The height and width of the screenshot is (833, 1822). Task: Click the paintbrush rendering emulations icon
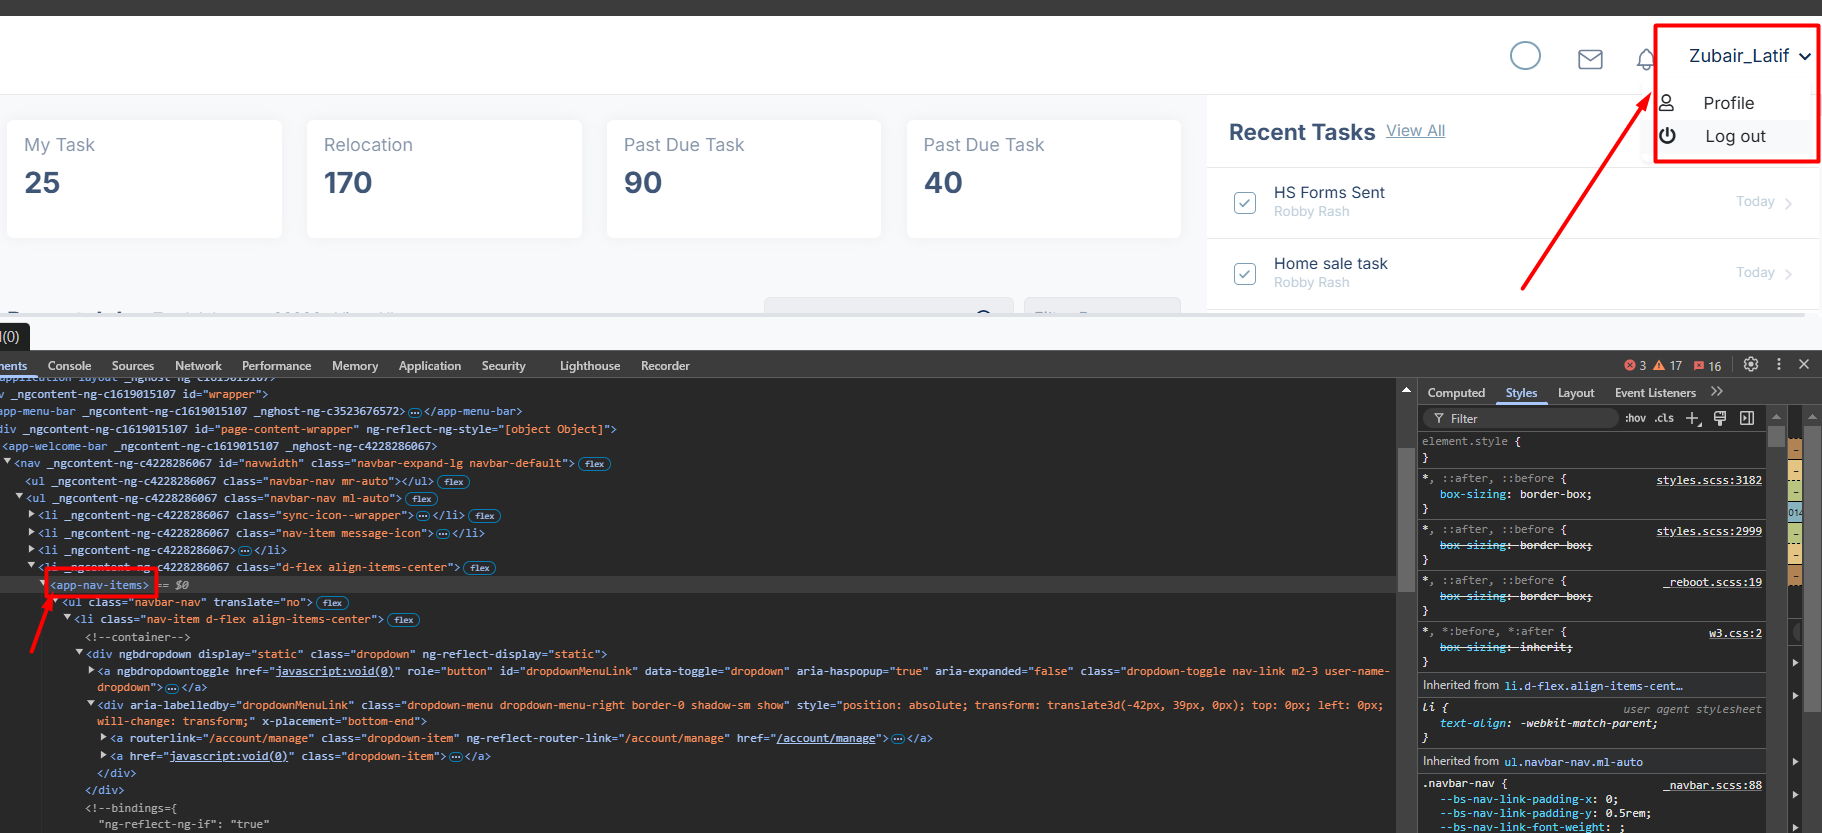(x=1720, y=418)
